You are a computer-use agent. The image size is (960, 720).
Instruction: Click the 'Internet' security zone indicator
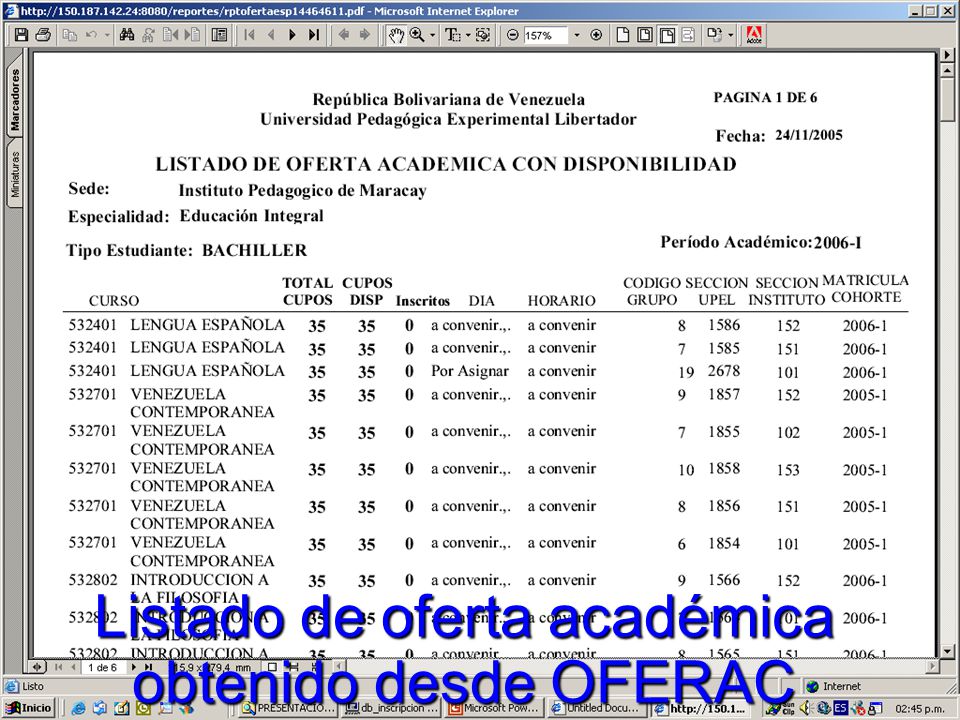tap(834, 686)
